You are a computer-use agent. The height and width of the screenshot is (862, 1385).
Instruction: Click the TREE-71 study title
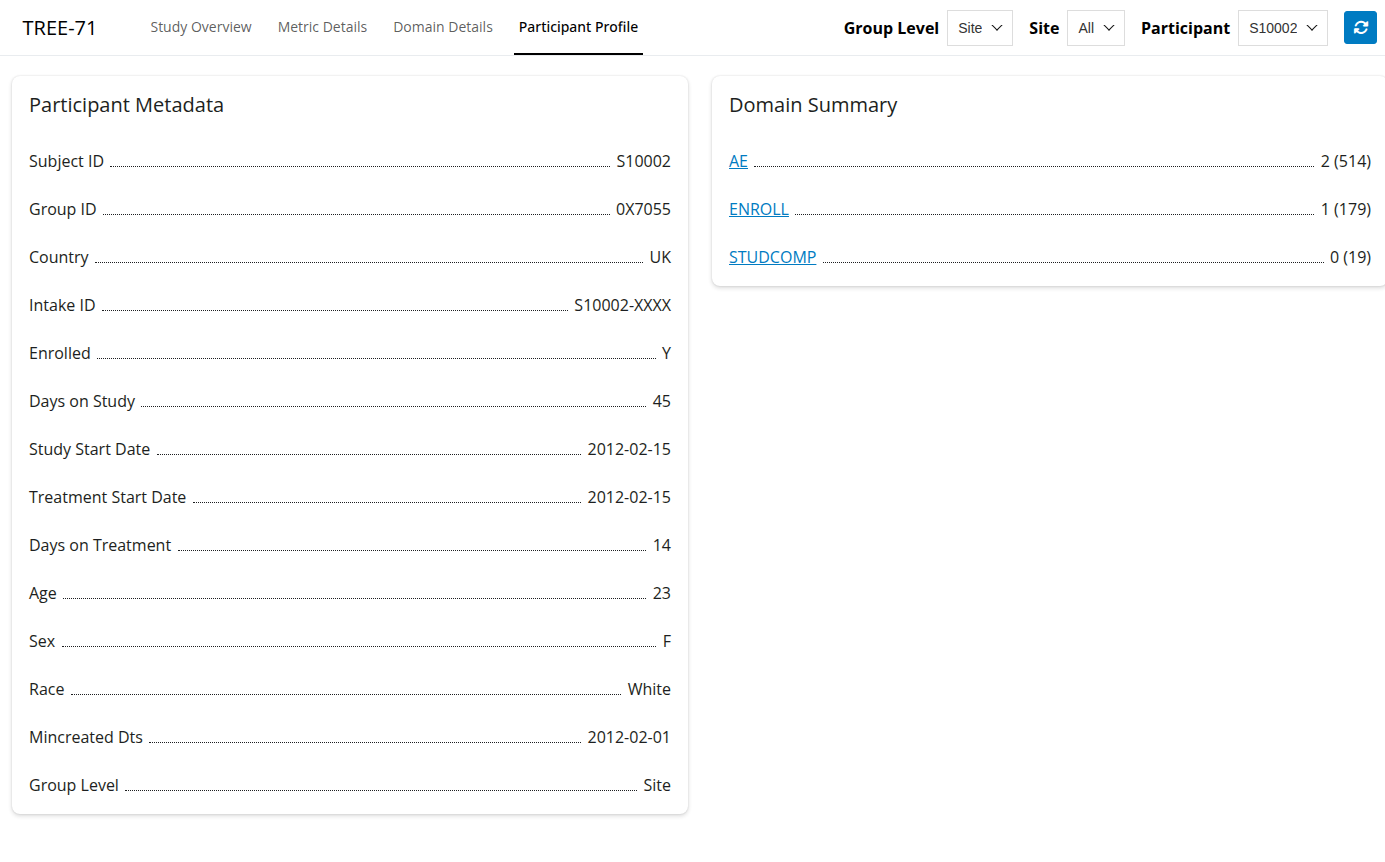pos(60,28)
